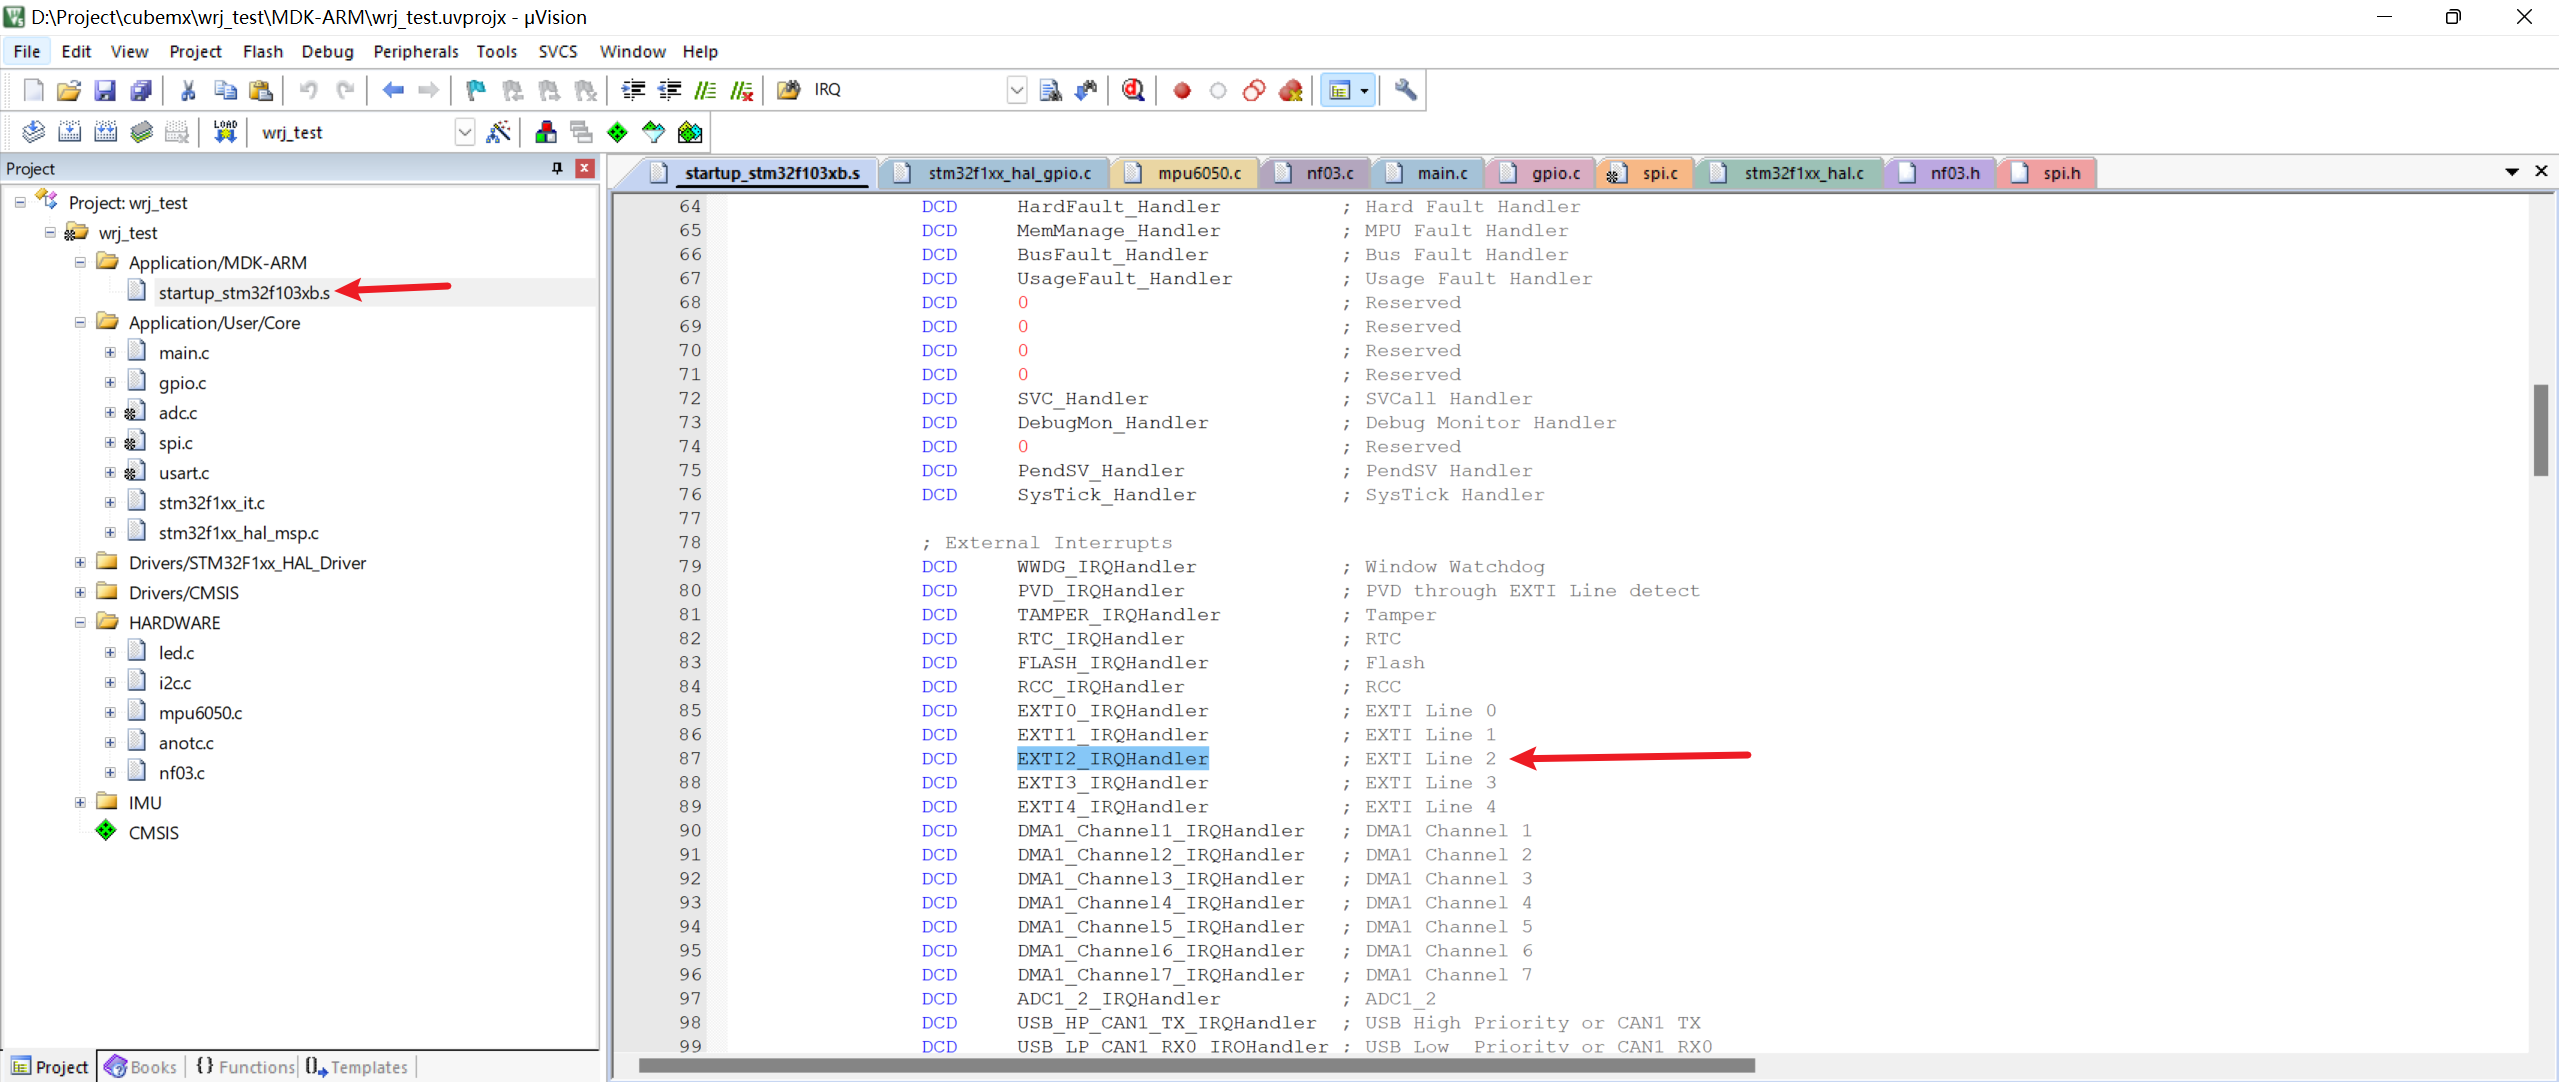Open File Extensions with the colored blocks icon
This screenshot has height=1082, width=2559.
(546, 132)
